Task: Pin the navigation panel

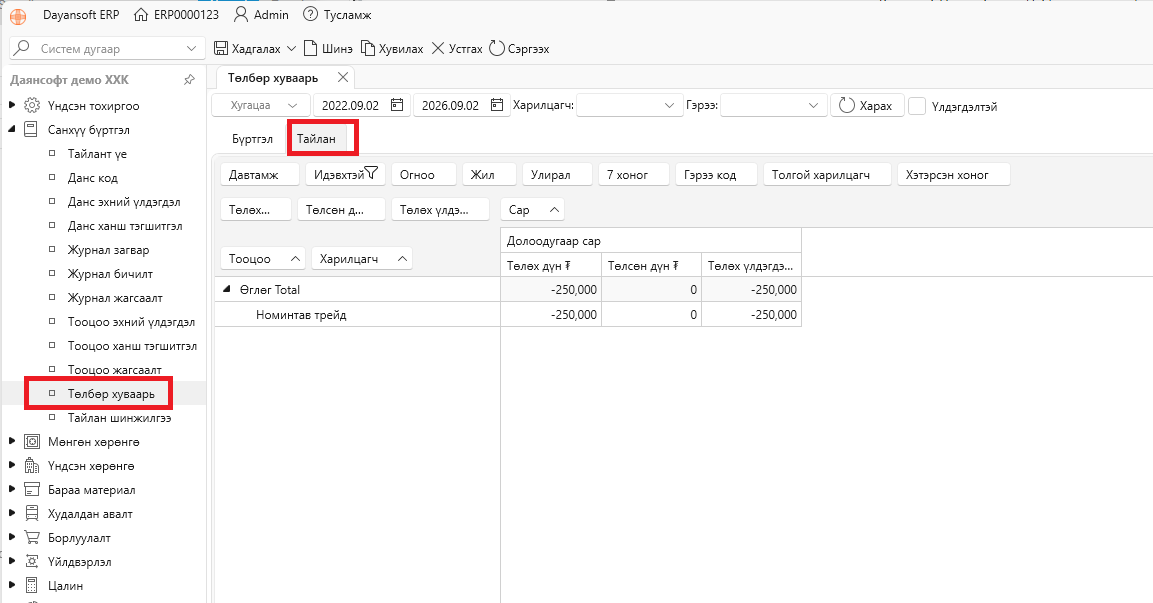Action: point(189,79)
